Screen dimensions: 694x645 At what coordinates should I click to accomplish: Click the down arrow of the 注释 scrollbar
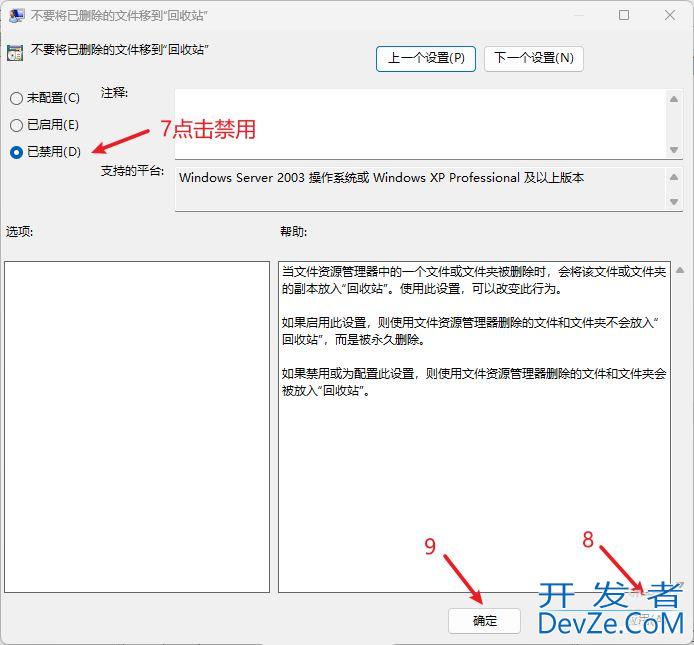click(674, 150)
